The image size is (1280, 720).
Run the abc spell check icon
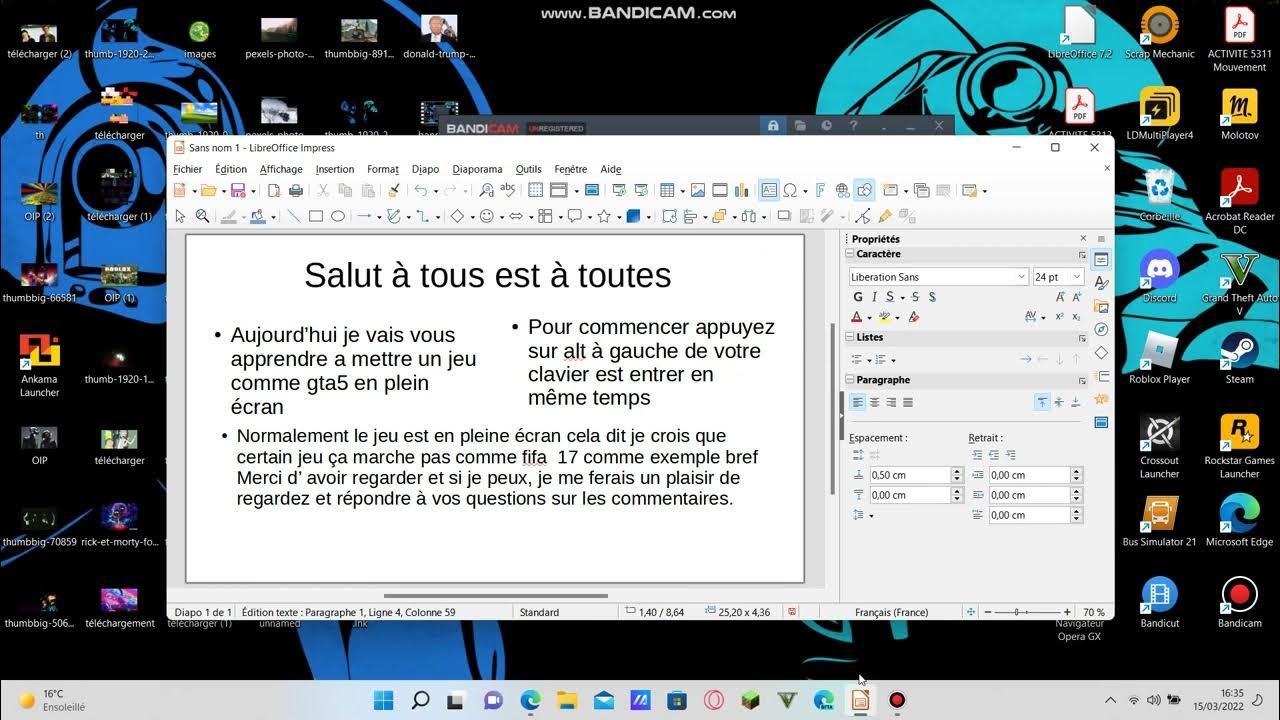pos(508,190)
